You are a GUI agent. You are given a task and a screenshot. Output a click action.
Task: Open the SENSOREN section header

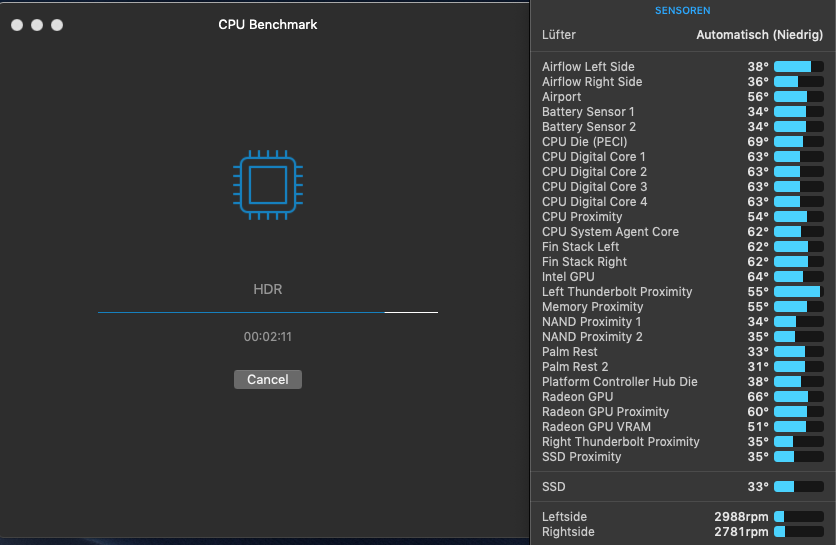pyautogui.click(x=682, y=11)
